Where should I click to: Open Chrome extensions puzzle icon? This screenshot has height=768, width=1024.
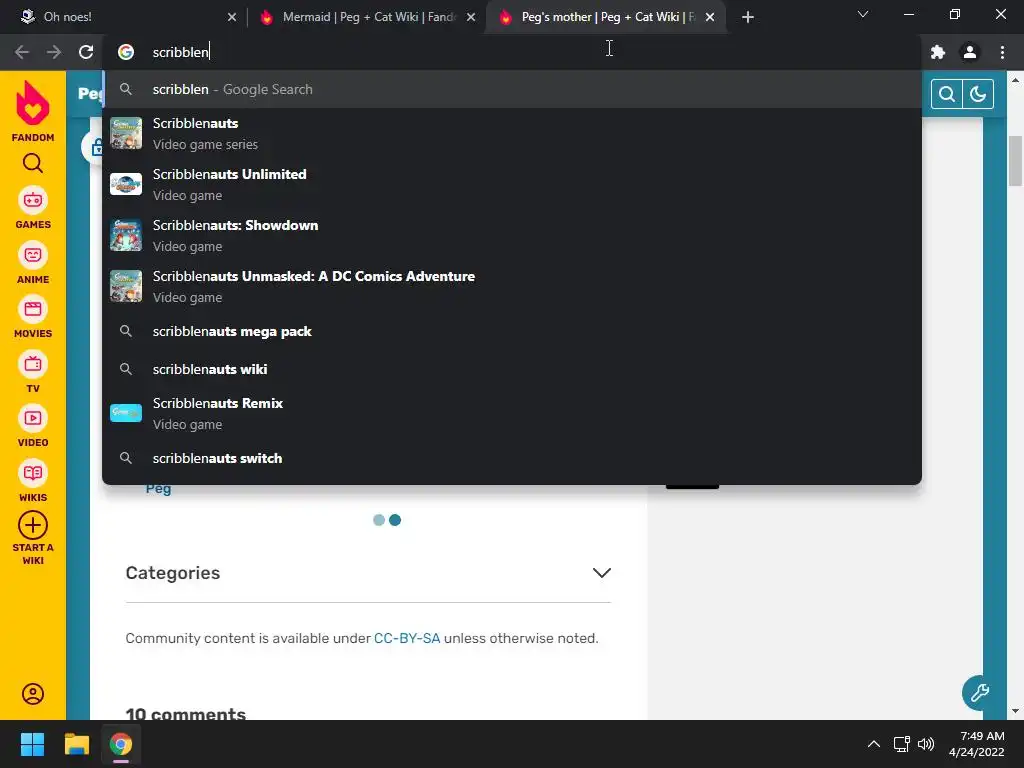coord(938,52)
